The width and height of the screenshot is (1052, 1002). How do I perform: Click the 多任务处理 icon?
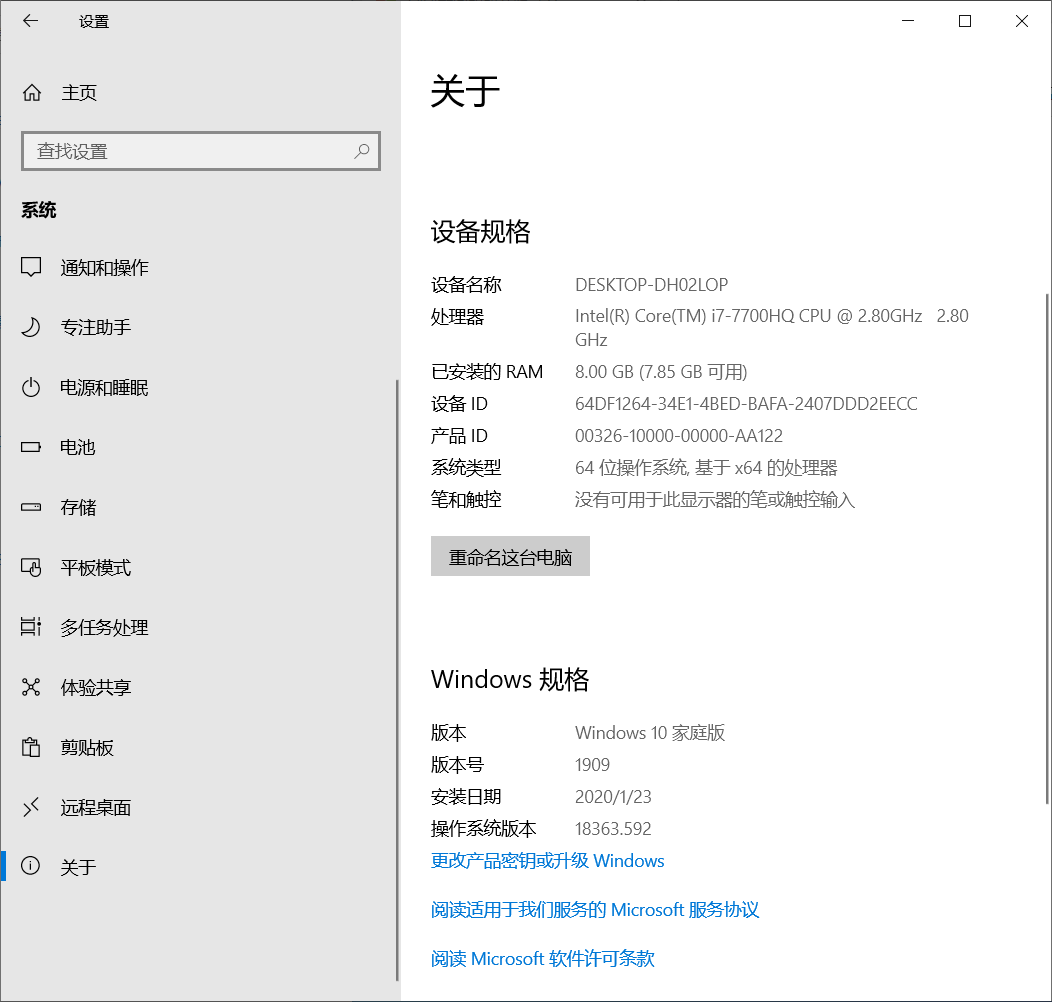31,627
